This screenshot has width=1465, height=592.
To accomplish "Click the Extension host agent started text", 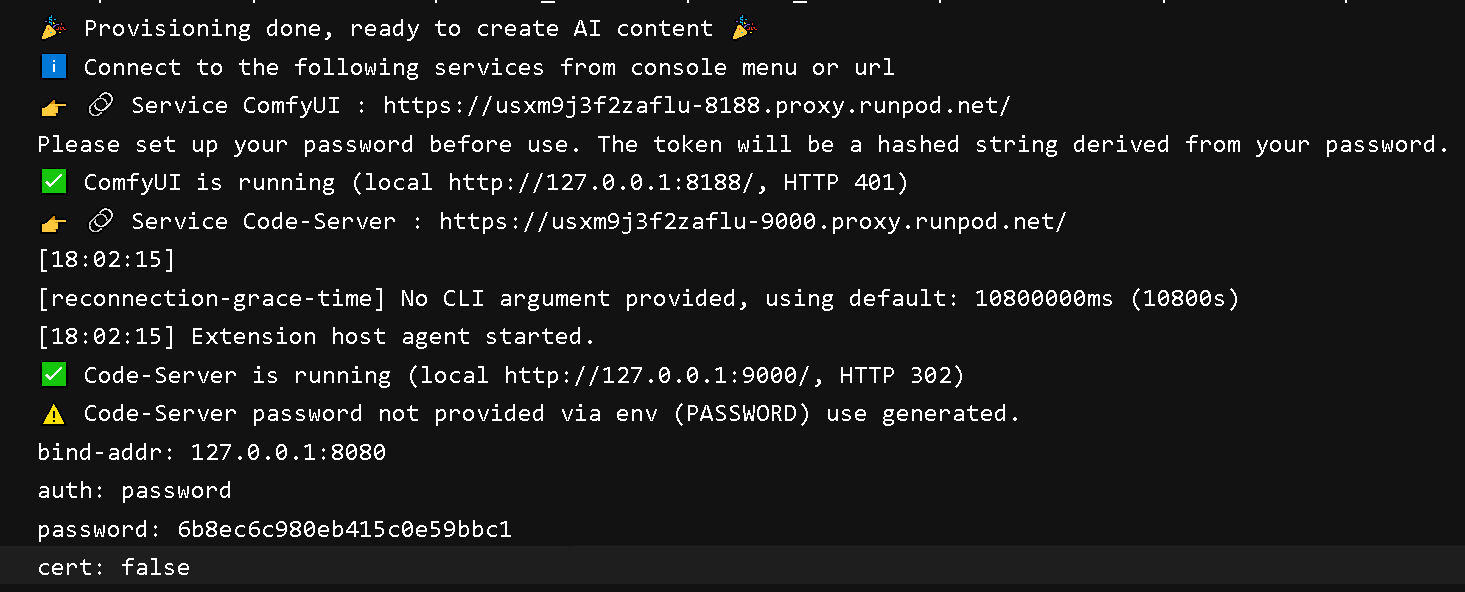I will (393, 336).
